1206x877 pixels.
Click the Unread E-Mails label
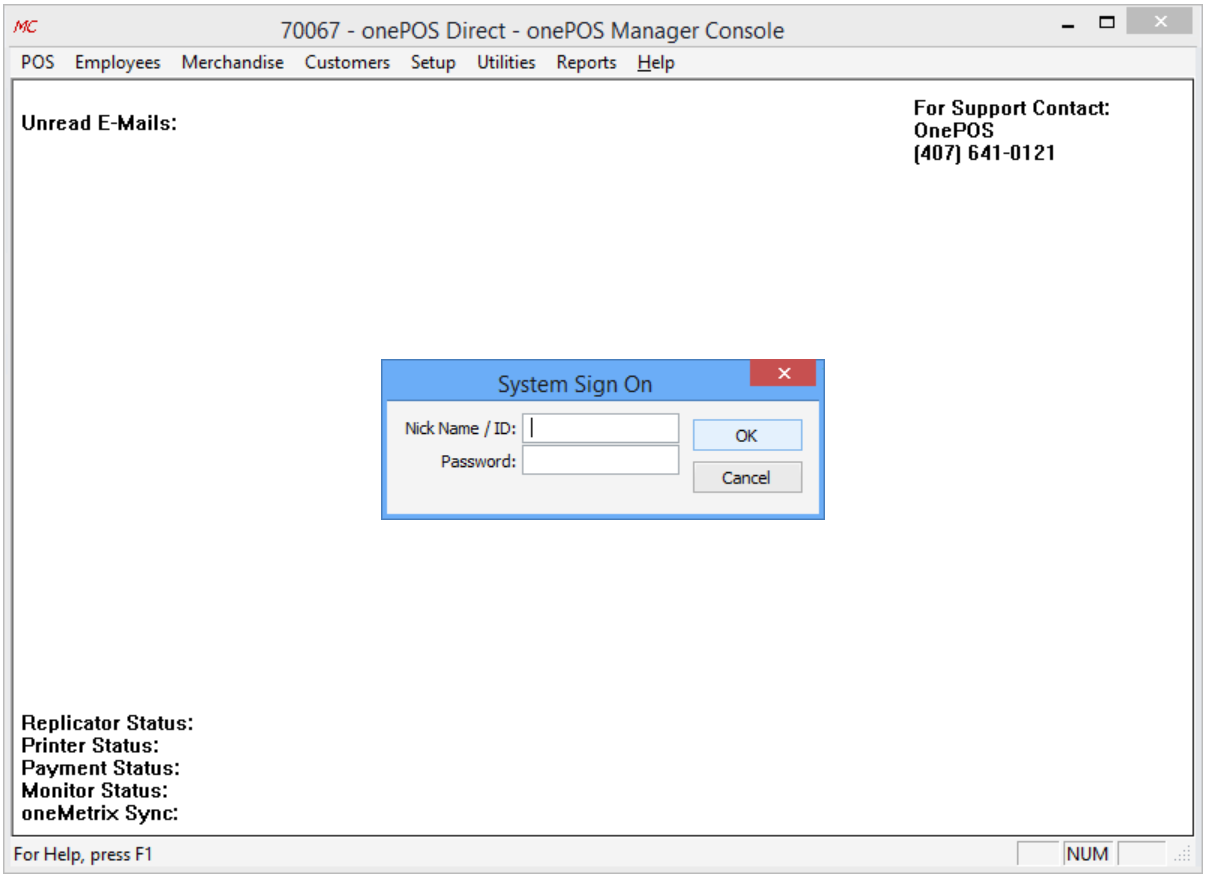(x=99, y=124)
